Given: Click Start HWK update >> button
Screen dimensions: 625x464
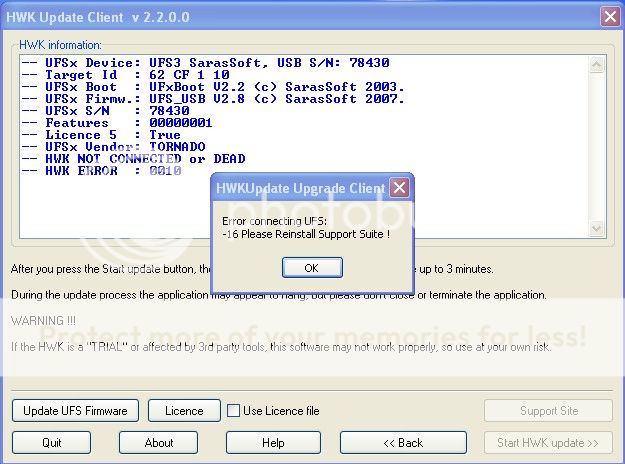Looking at the screenshot, I should [x=548, y=442].
